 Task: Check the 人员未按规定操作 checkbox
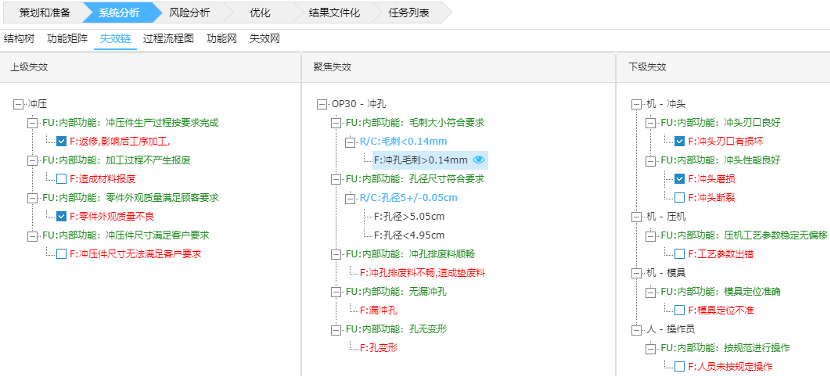680,366
